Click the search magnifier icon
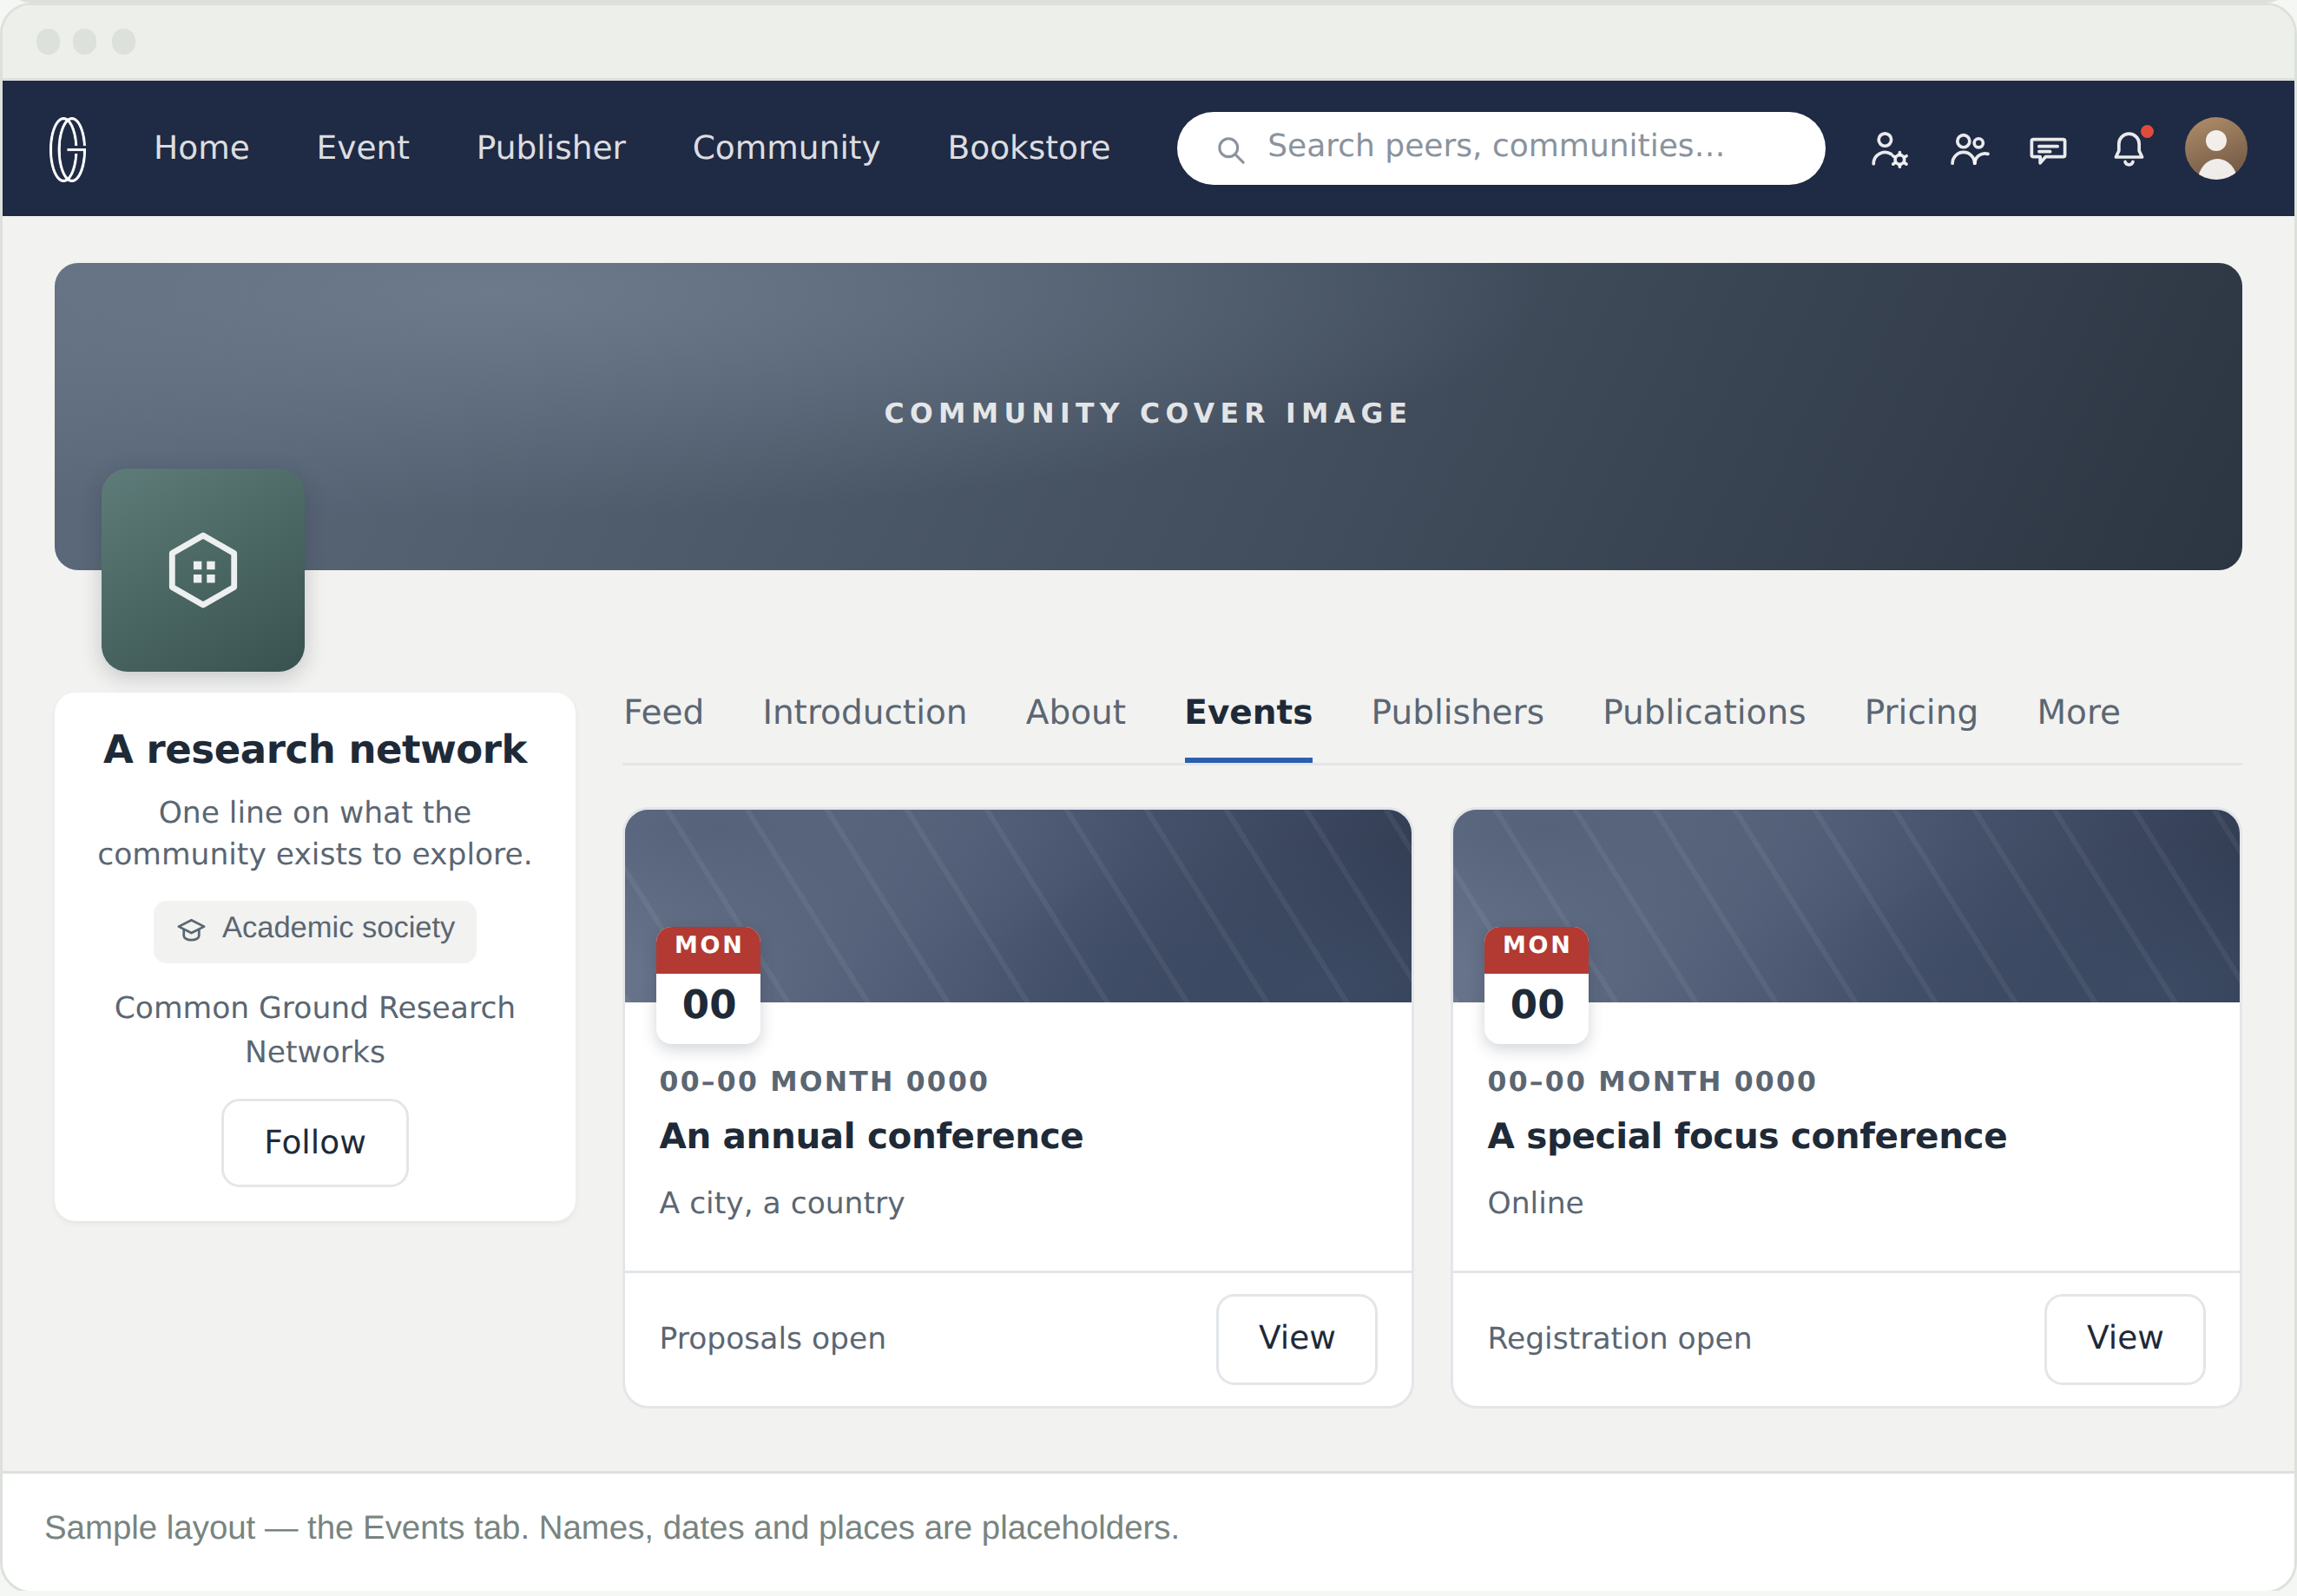The image size is (2297, 1596). (1230, 150)
